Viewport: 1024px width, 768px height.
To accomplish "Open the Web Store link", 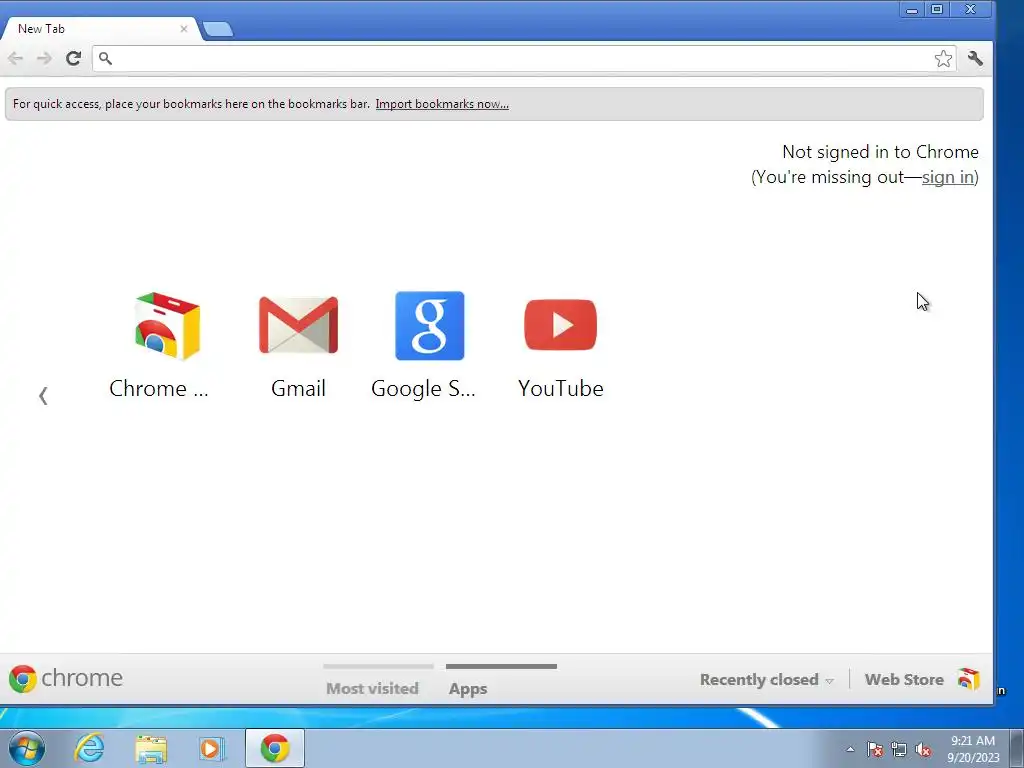I will click(904, 680).
